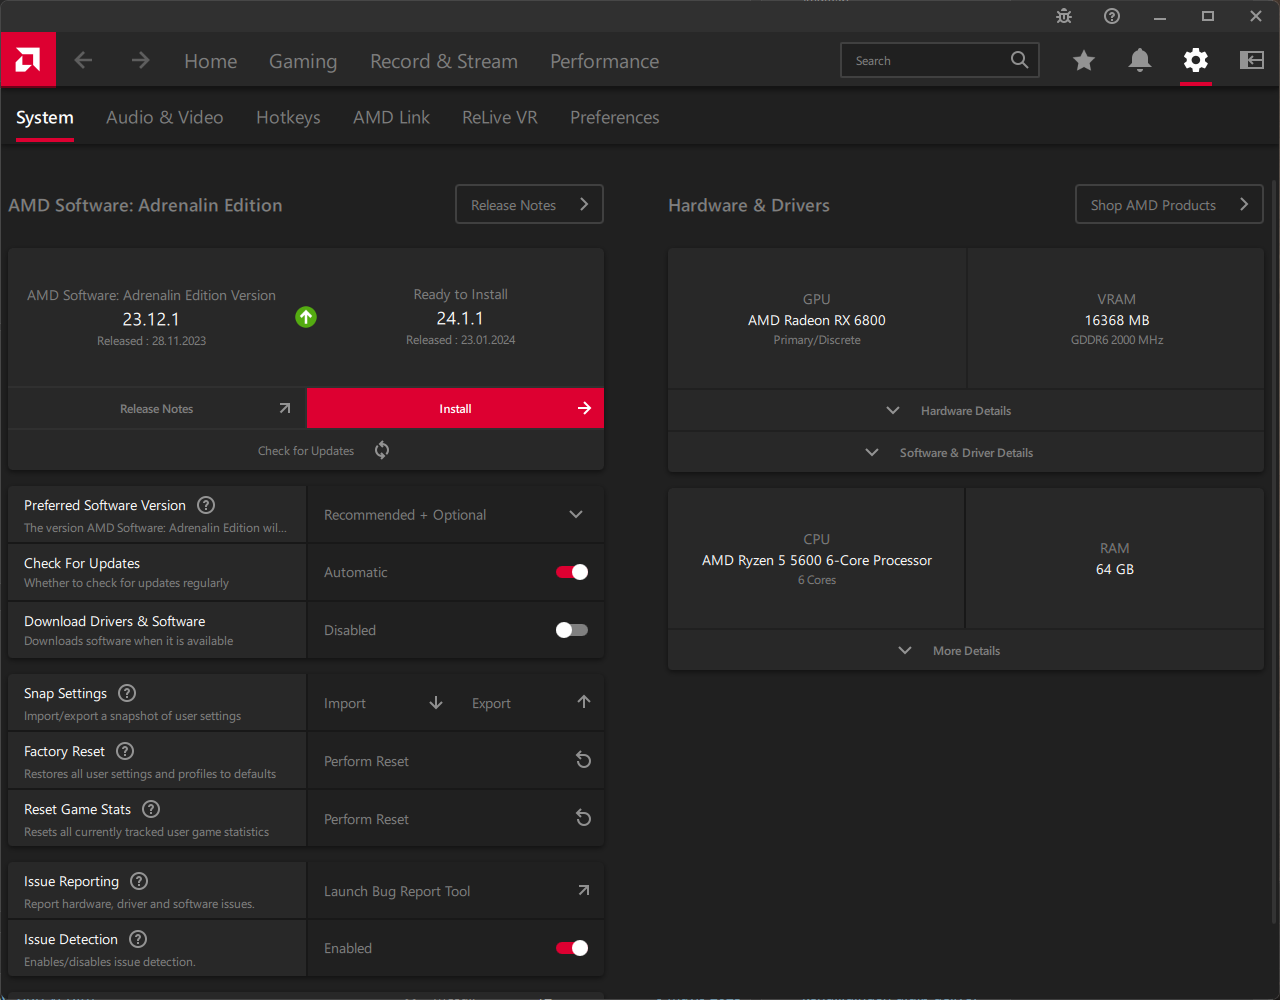Switch to the Preferences tab
The height and width of the screenshot is (1000, 1280).
(x=615, y=117)
